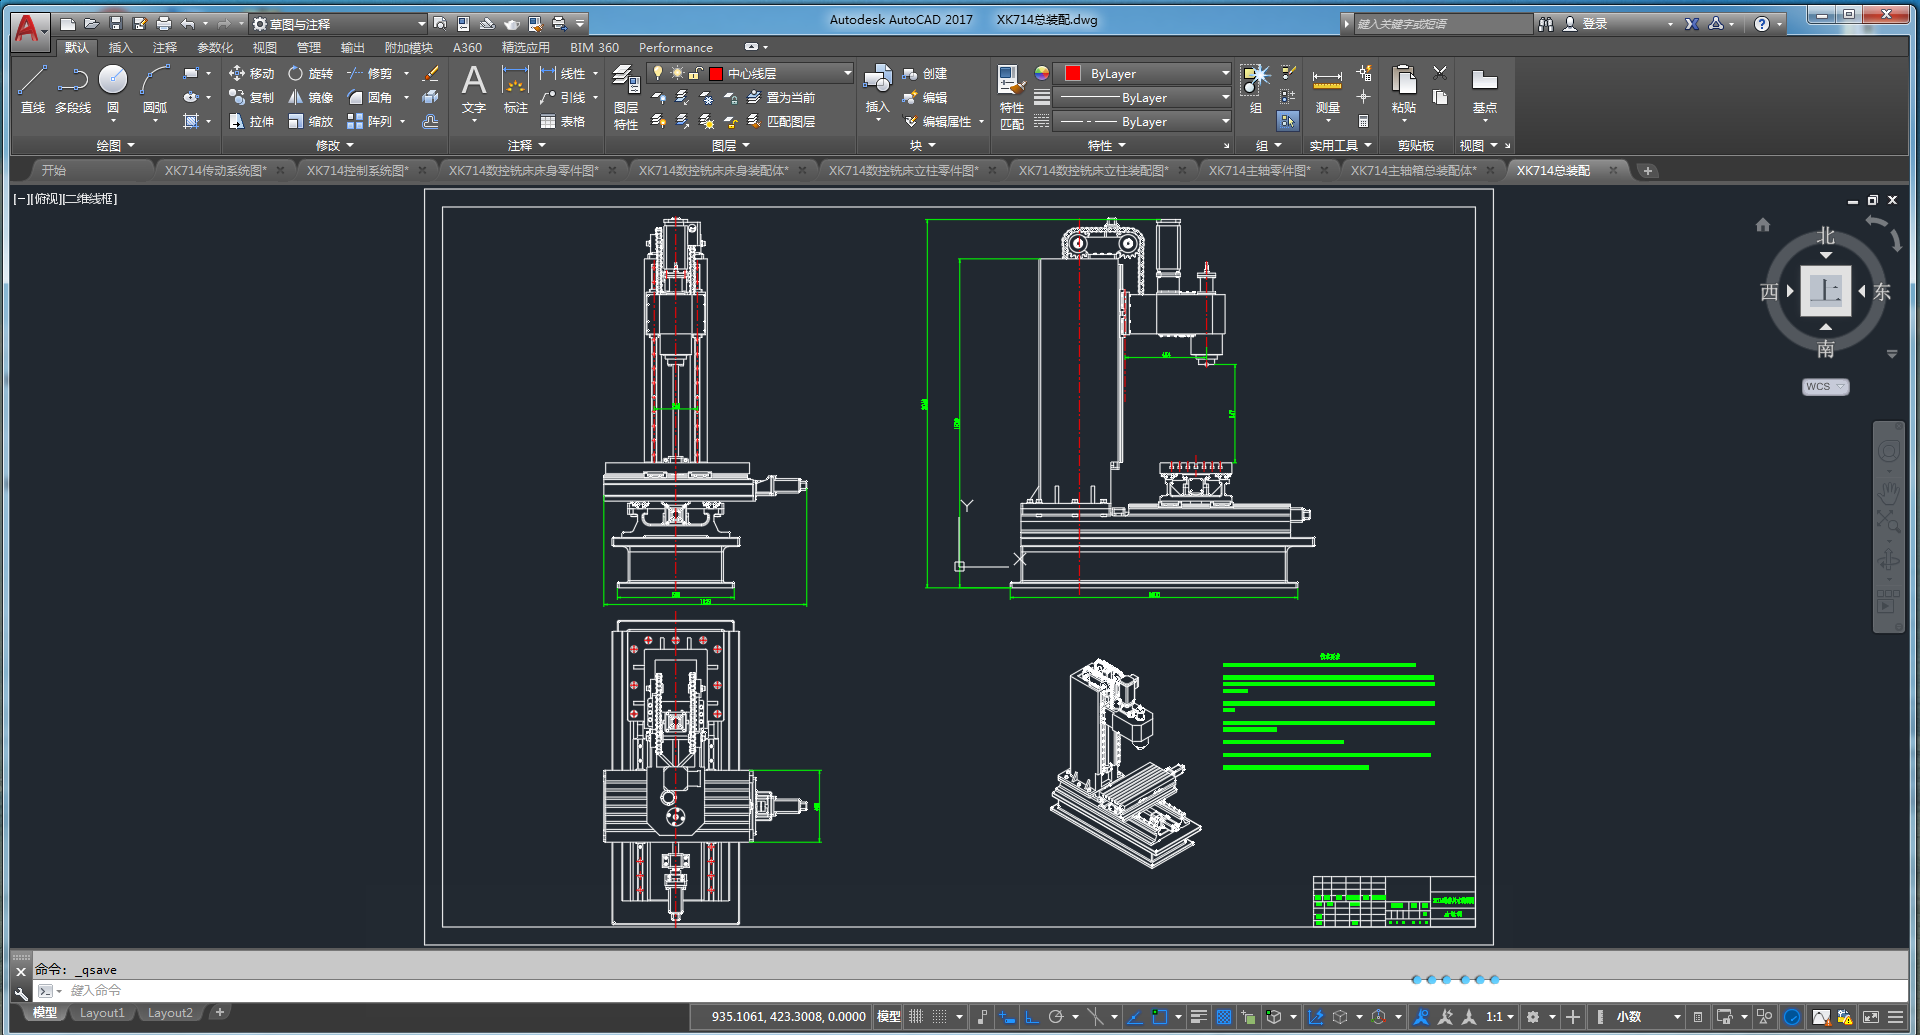1920x1035 pixels.
Task: Expand the 修改 (Modify) panel
Action: [334, 146]
